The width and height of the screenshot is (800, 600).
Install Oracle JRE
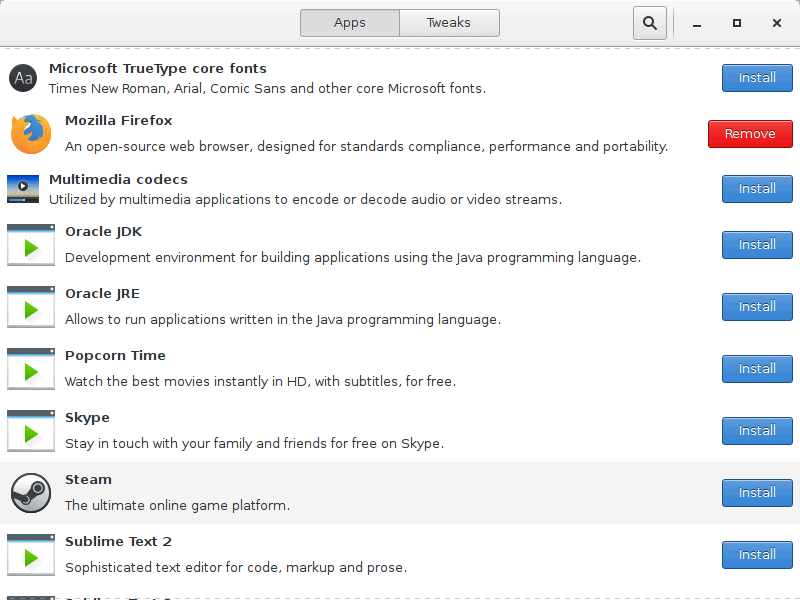coord(757,307)
